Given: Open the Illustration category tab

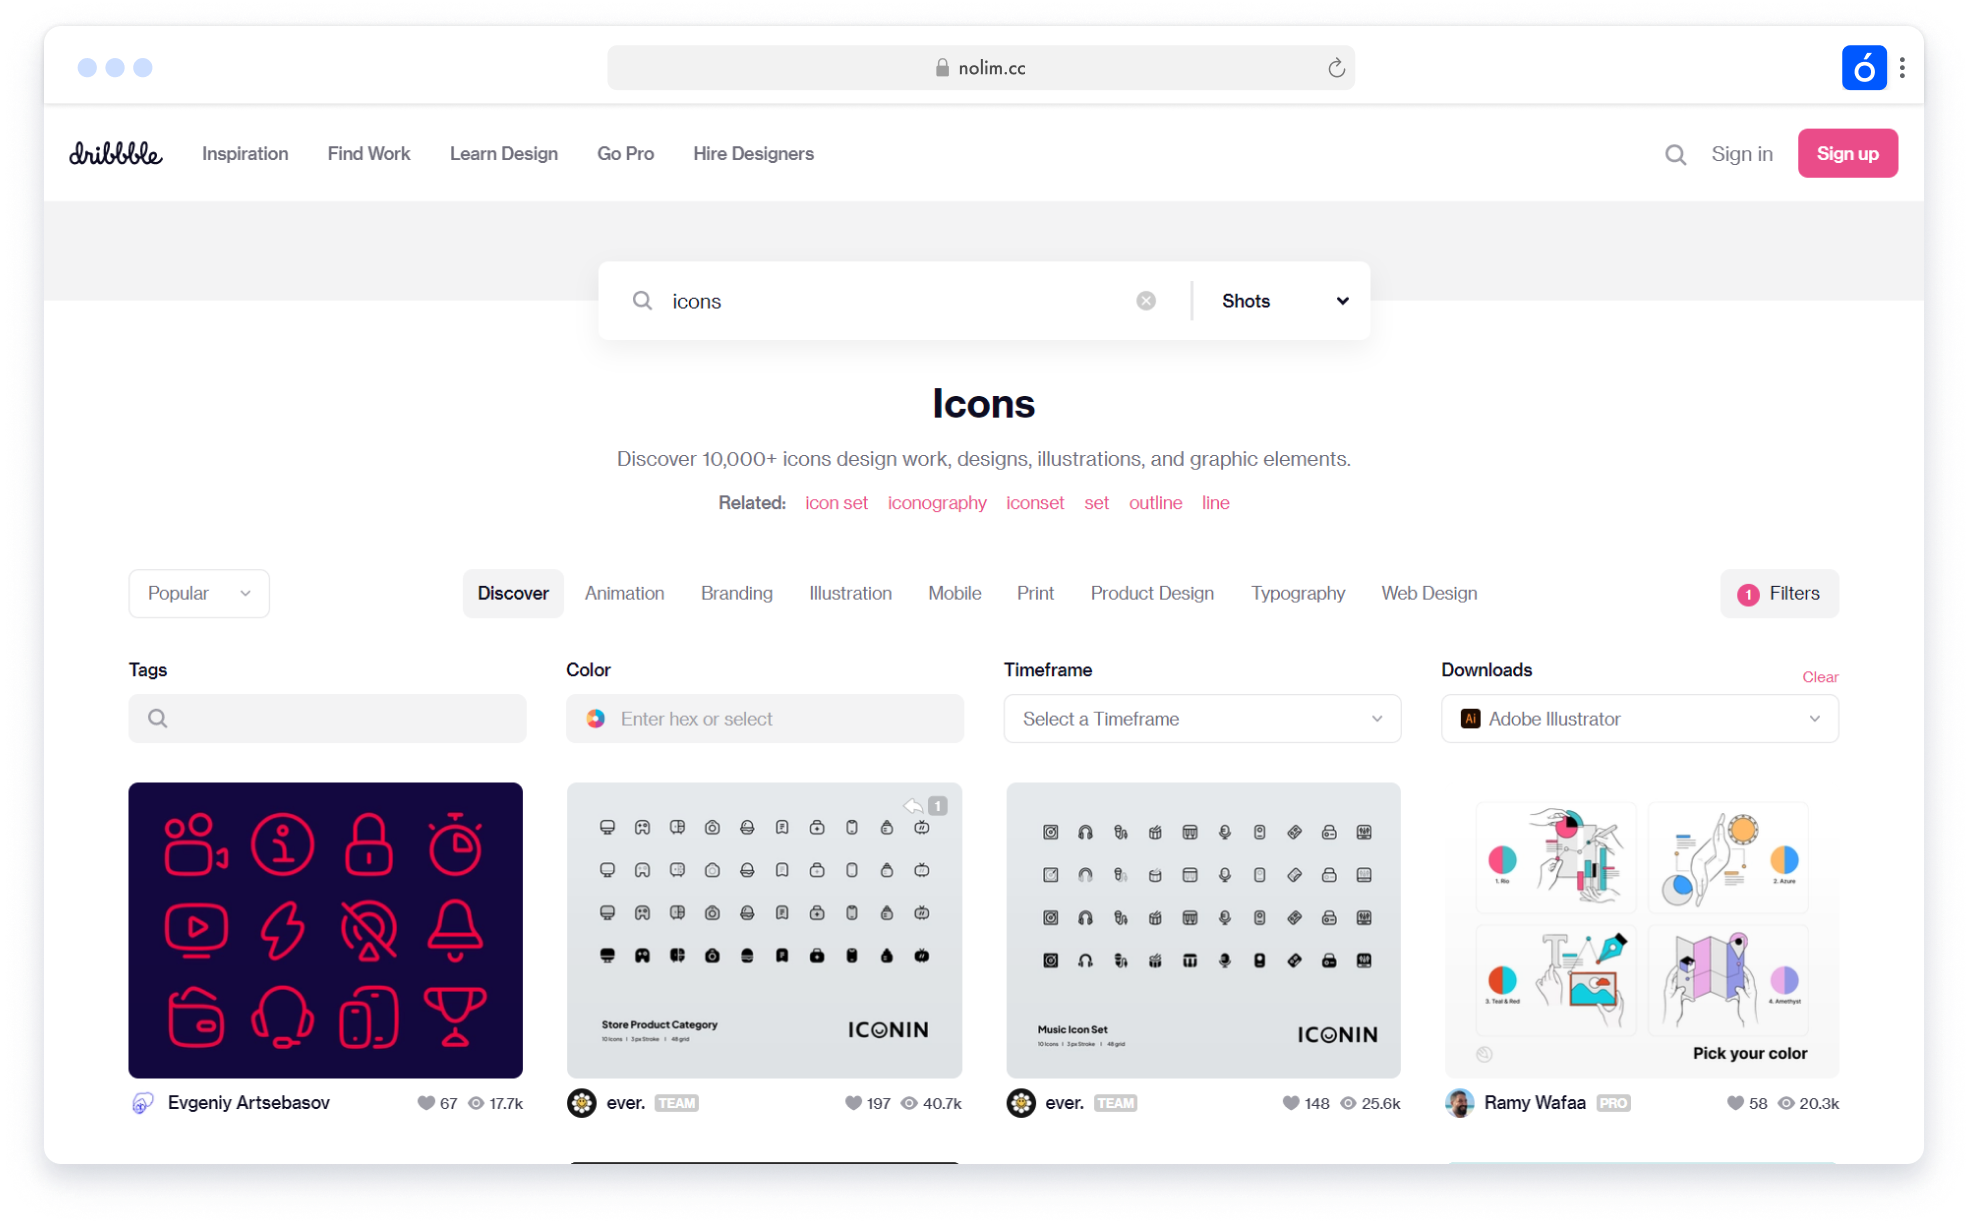Looking at the screenshot, I should point(850,594).
